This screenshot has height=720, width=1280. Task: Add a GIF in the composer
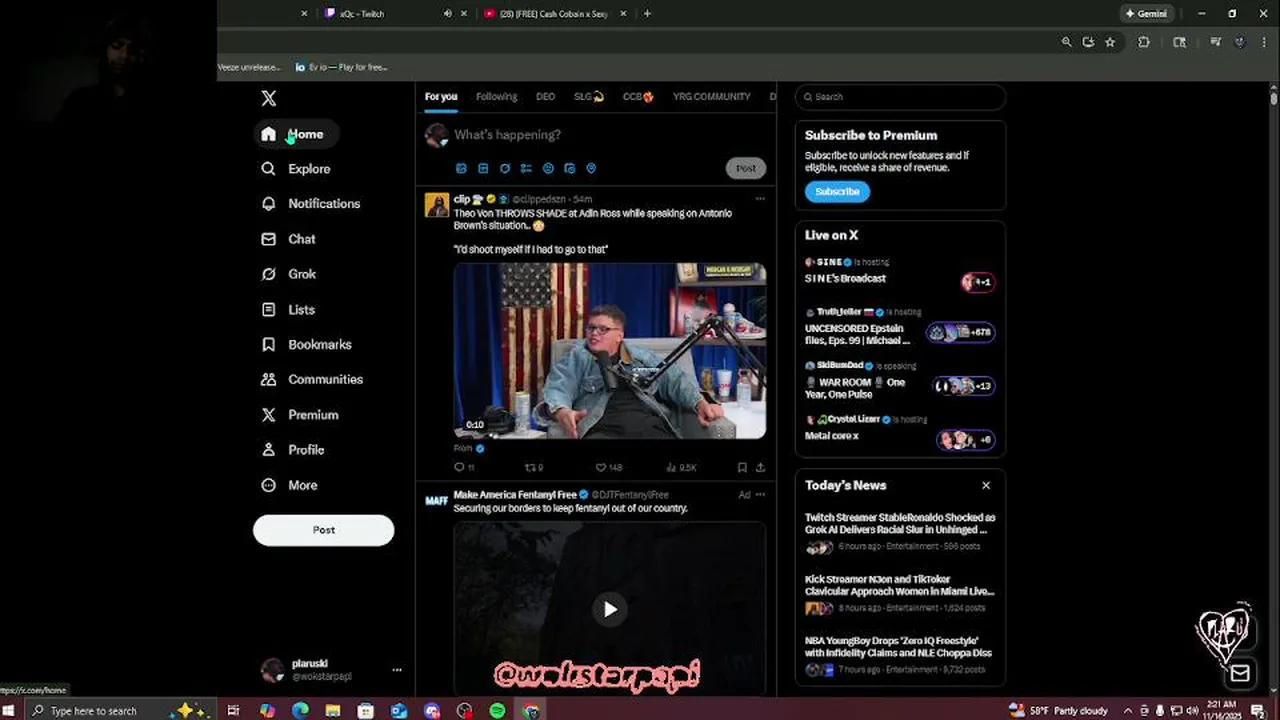483,169
